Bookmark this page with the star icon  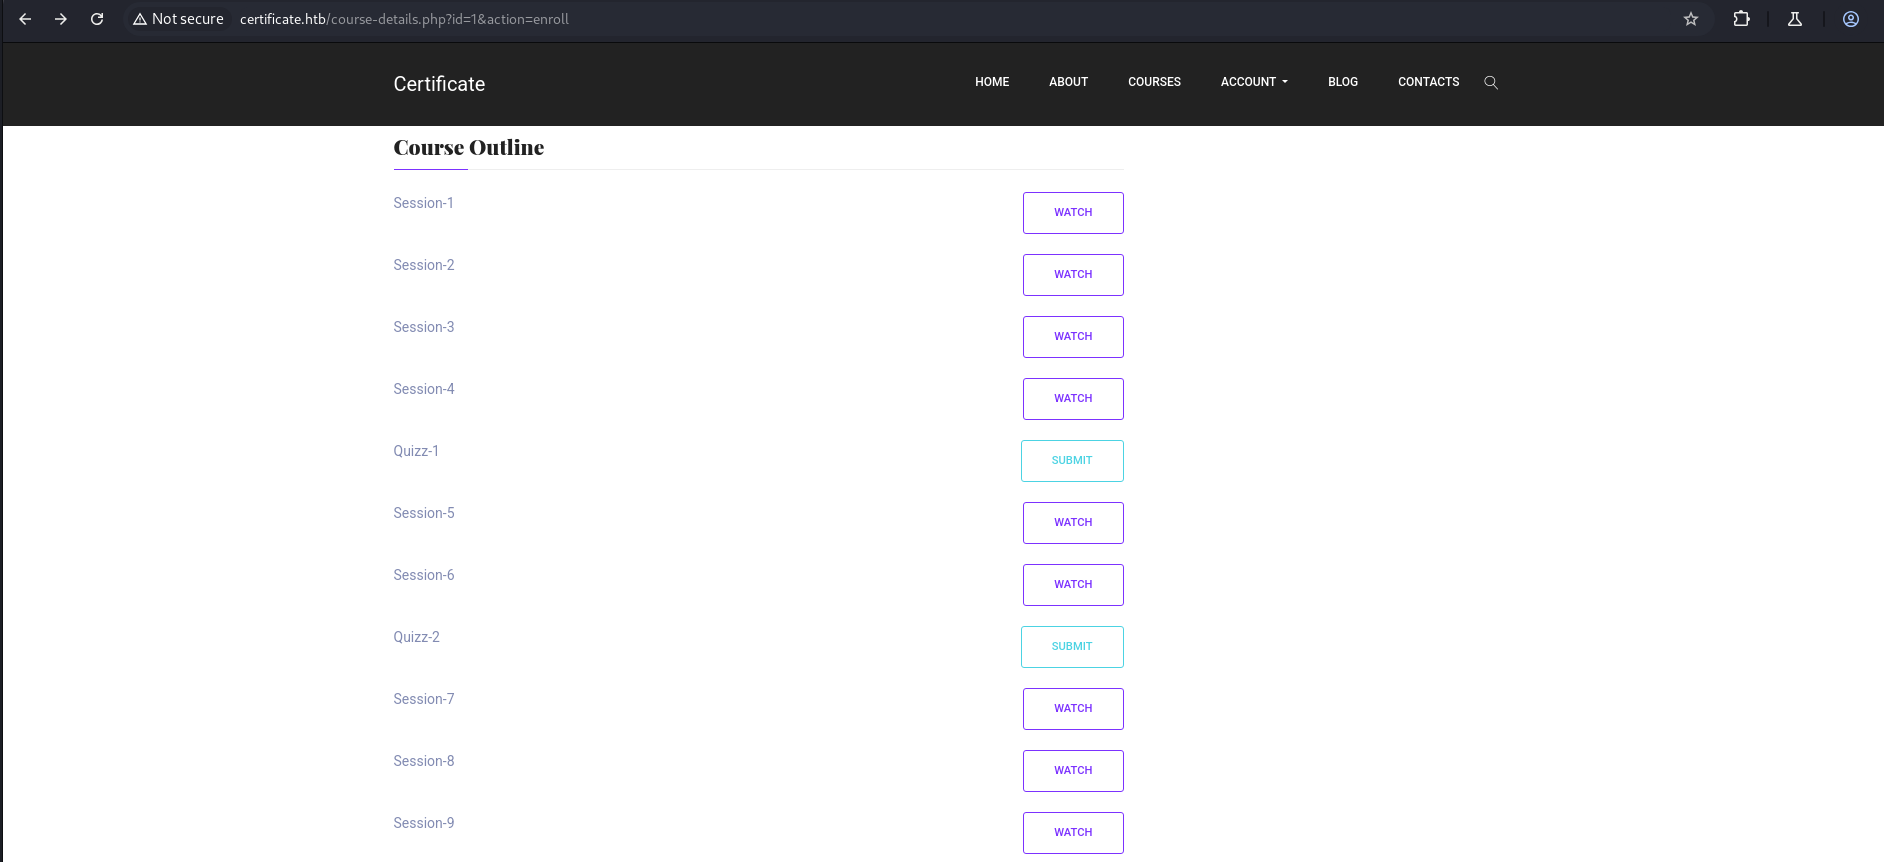click(1691, 19)
